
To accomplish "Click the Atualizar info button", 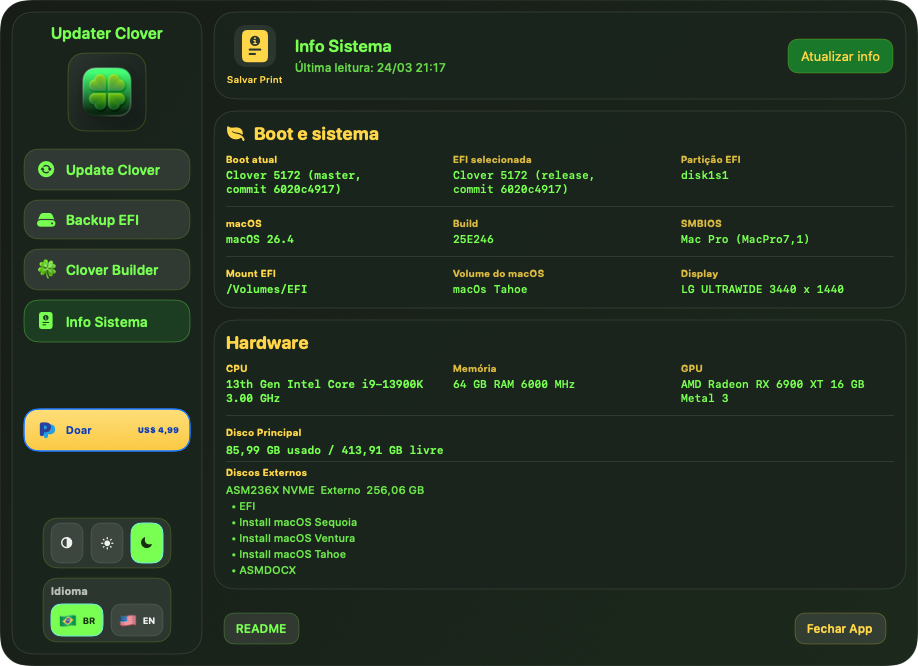I will [x=840, y=56].
